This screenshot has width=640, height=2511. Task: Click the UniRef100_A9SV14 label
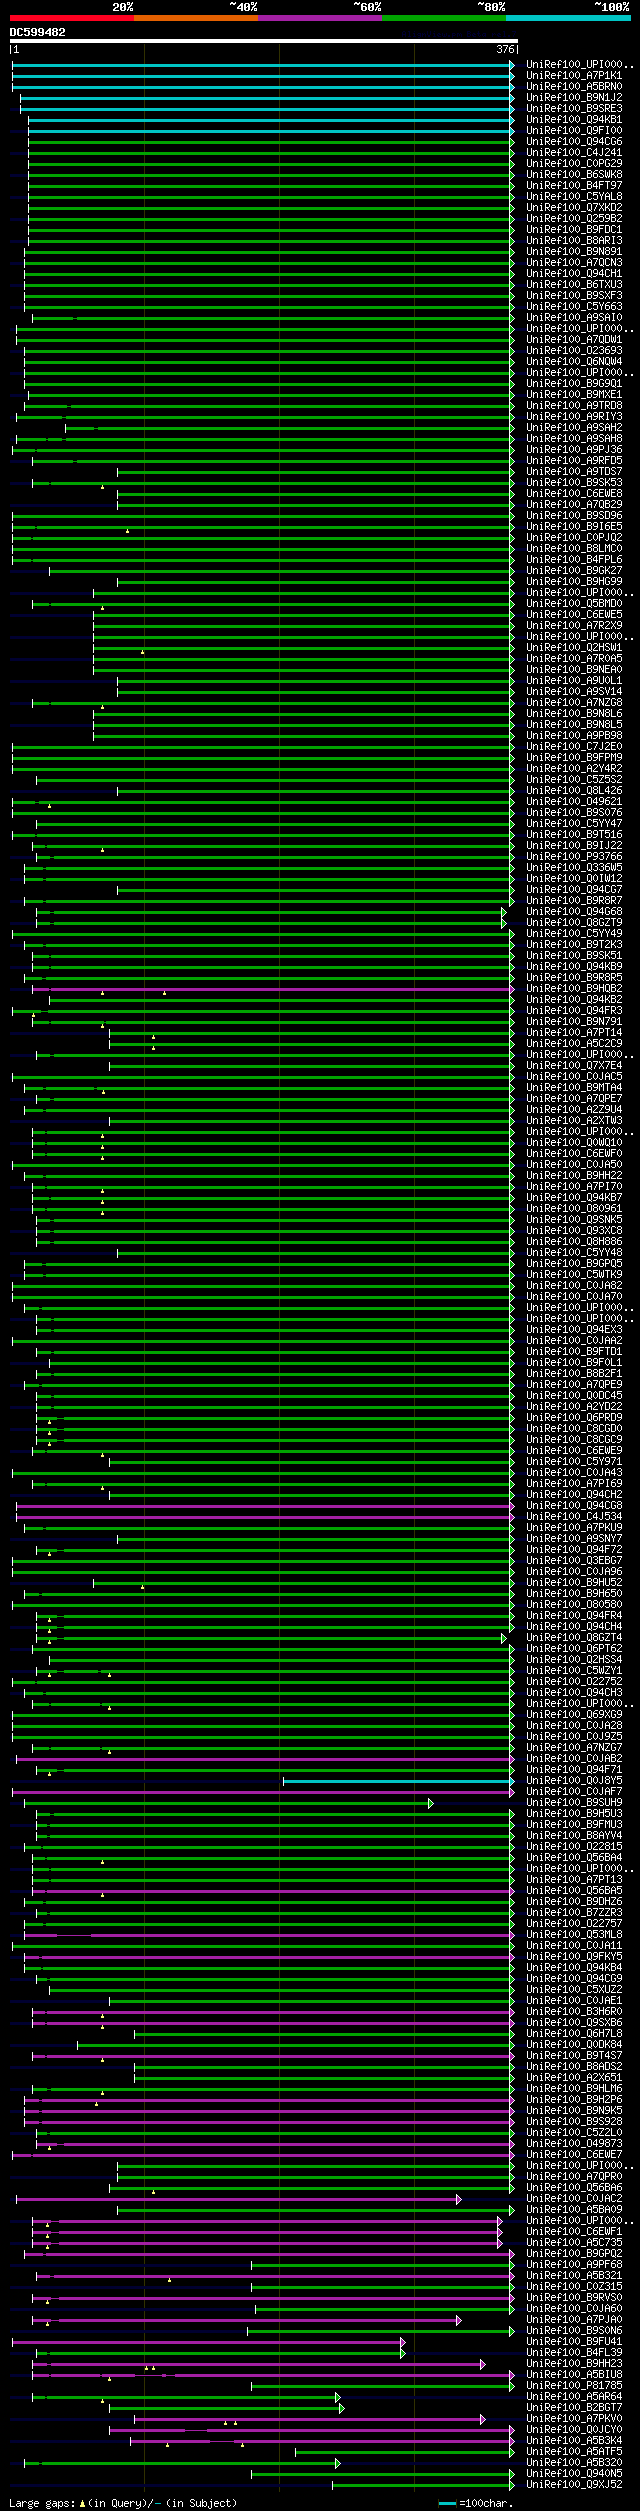click(574, 692)
